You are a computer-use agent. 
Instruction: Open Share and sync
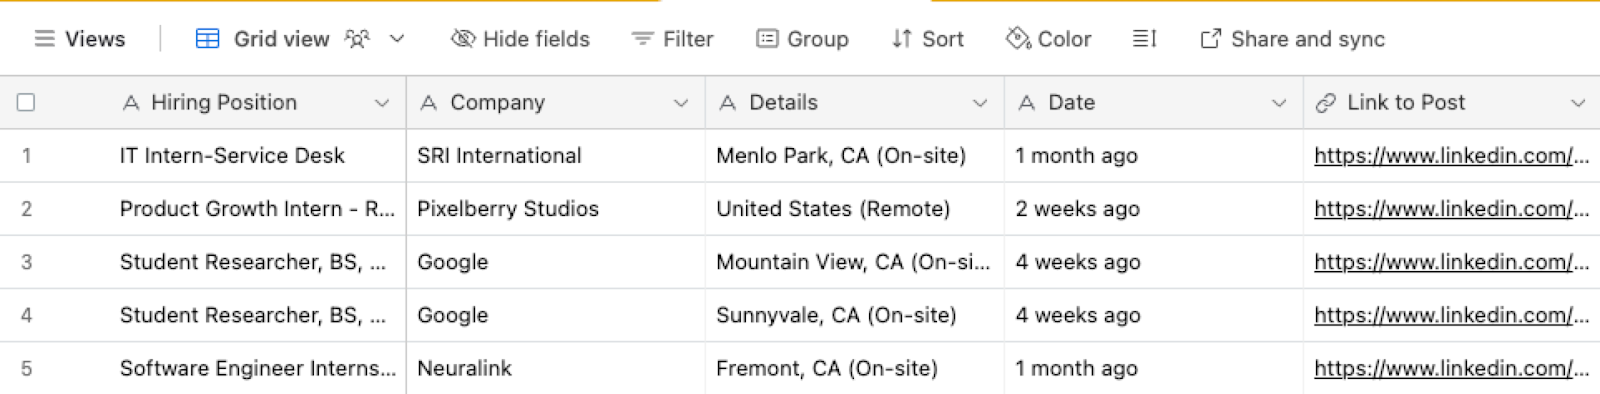point(1292,39)
